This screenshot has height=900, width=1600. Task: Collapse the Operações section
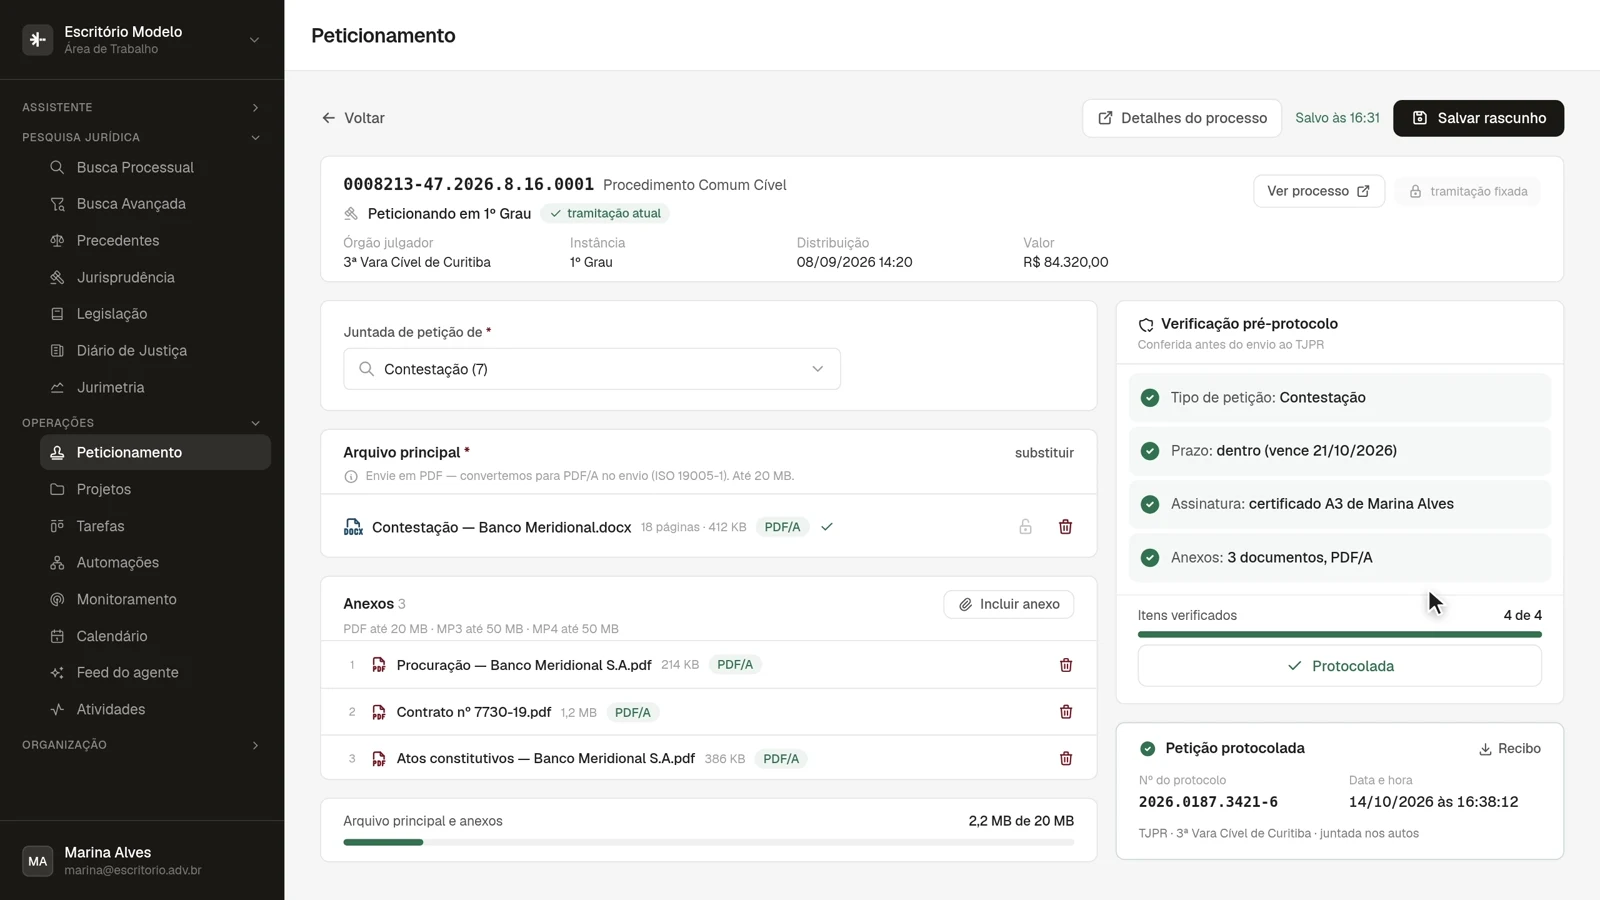(141, 423)
